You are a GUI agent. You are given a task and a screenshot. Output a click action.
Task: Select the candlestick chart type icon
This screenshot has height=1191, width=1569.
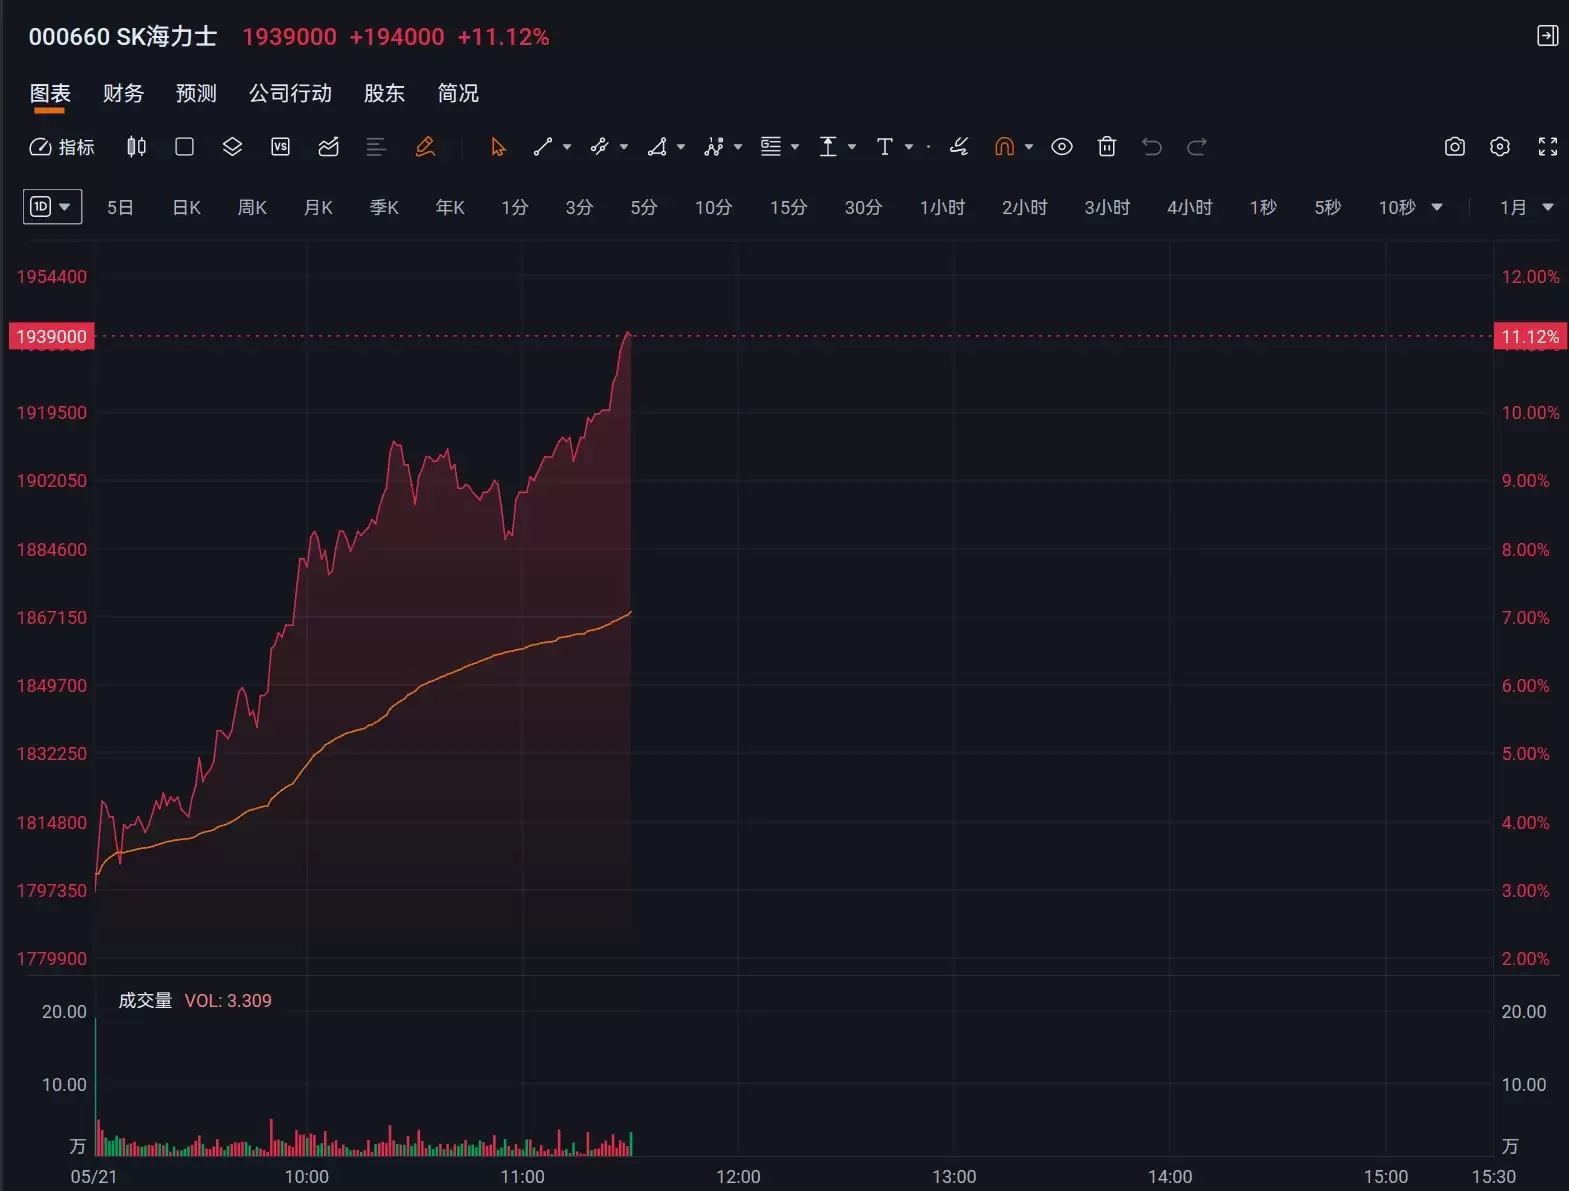tap(137, 147)
